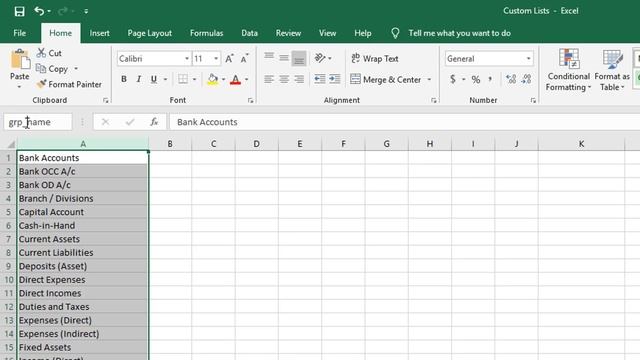Click the Undo arrow icon
Viewport: 640px width, 360px height.
click(39, 11)
